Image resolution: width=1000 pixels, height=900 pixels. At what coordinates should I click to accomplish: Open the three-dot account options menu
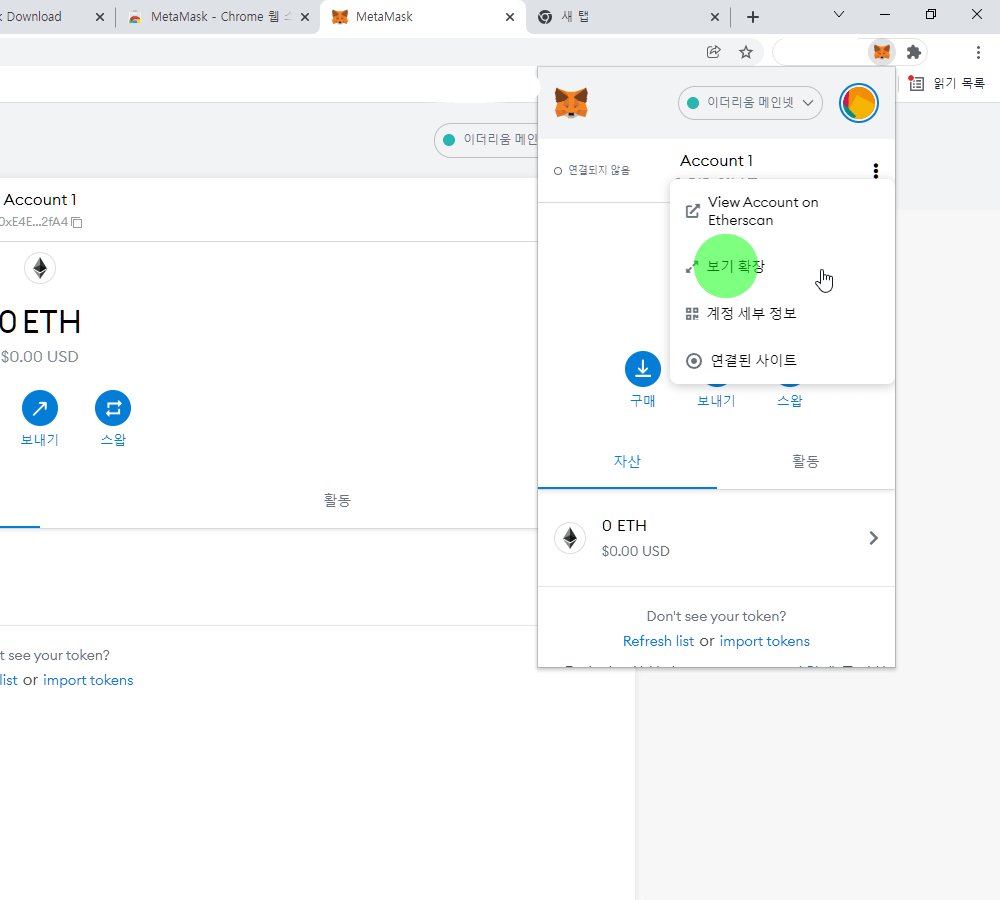876,171
